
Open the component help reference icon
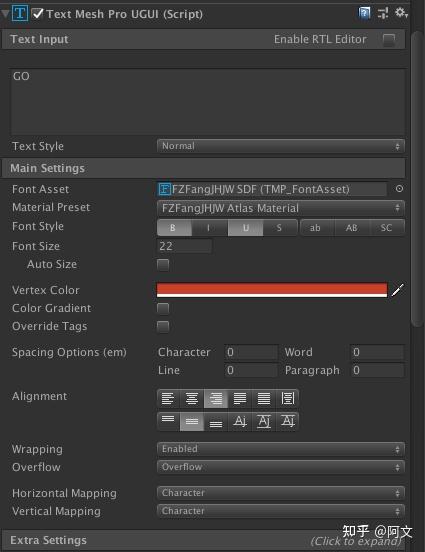364,13
